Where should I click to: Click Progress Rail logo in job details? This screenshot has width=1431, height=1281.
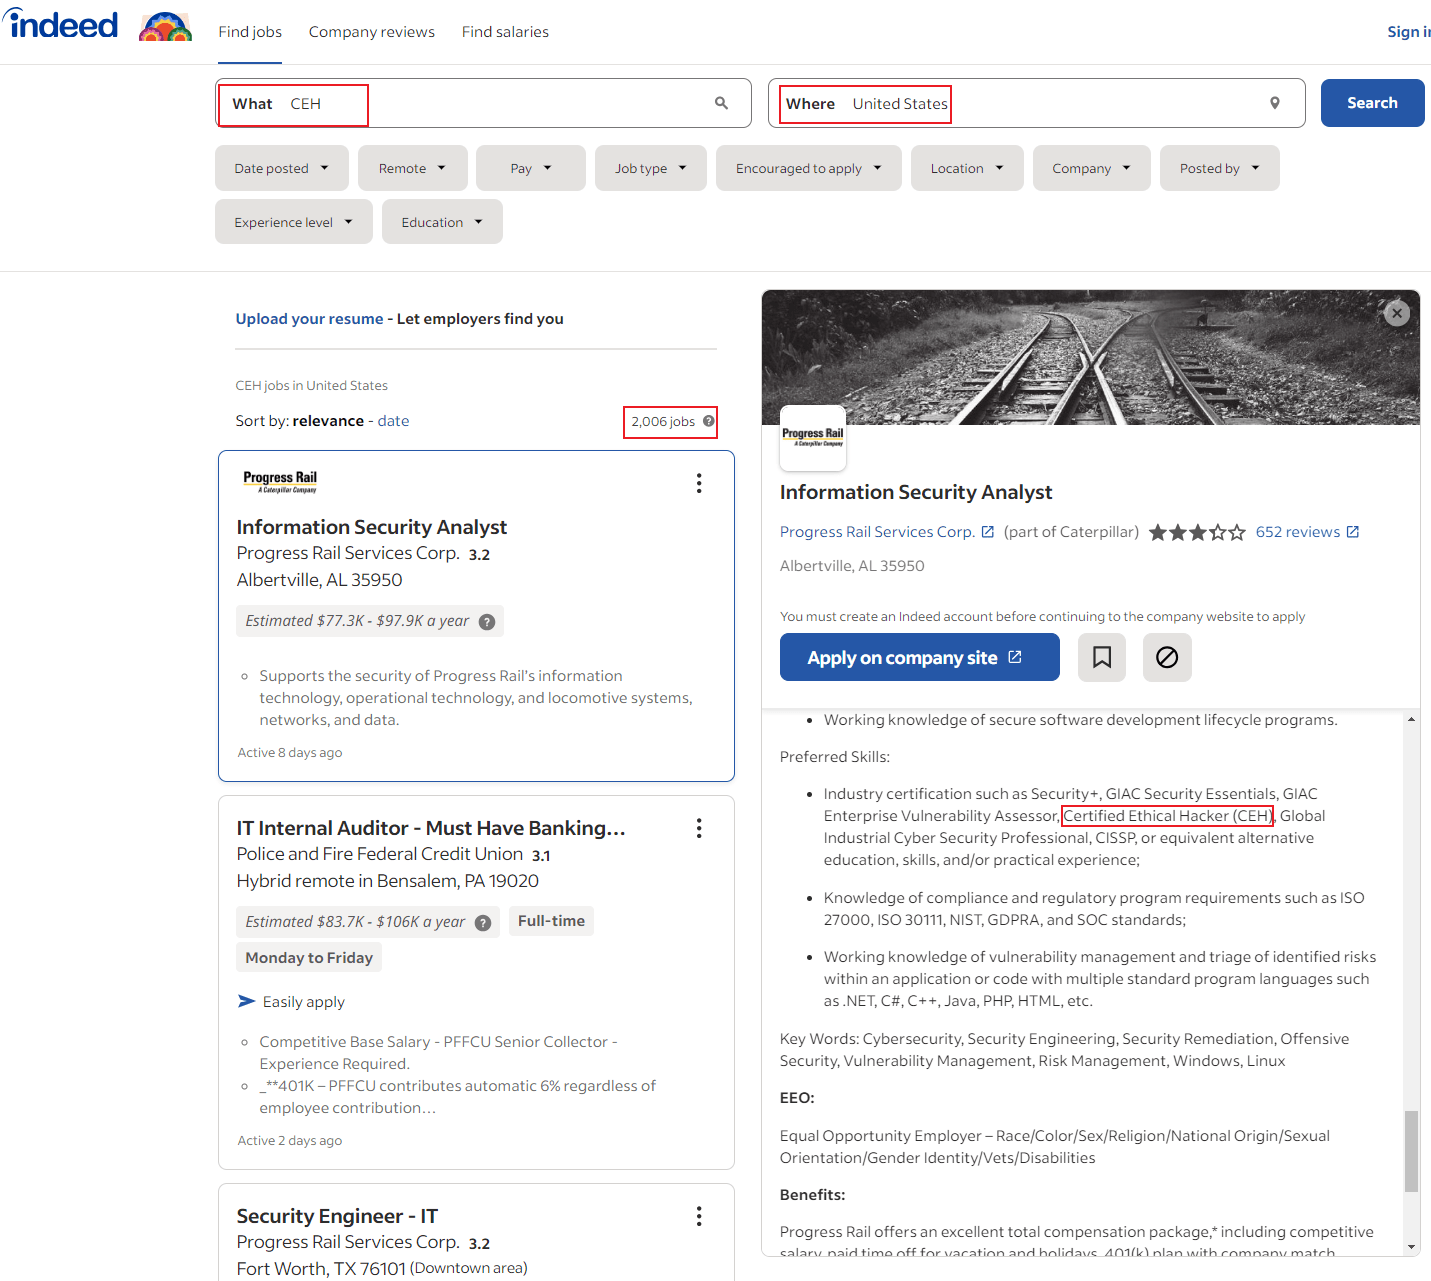pyautogui.click(x=813, y=438)
